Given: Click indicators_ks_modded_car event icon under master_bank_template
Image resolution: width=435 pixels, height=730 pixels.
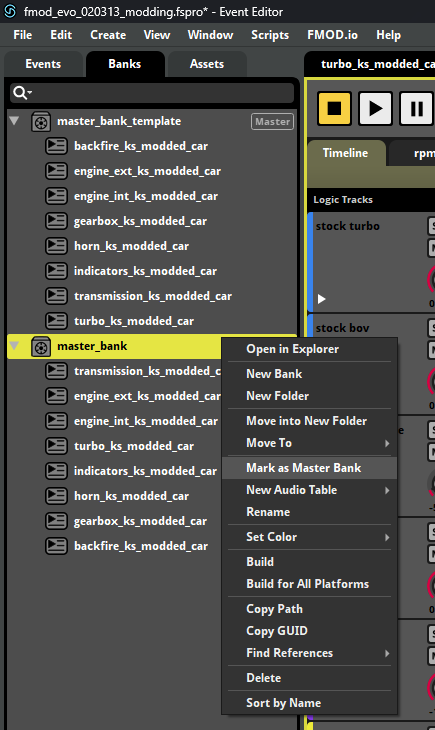Looking at the screenshot, I should tap(56, 271).
